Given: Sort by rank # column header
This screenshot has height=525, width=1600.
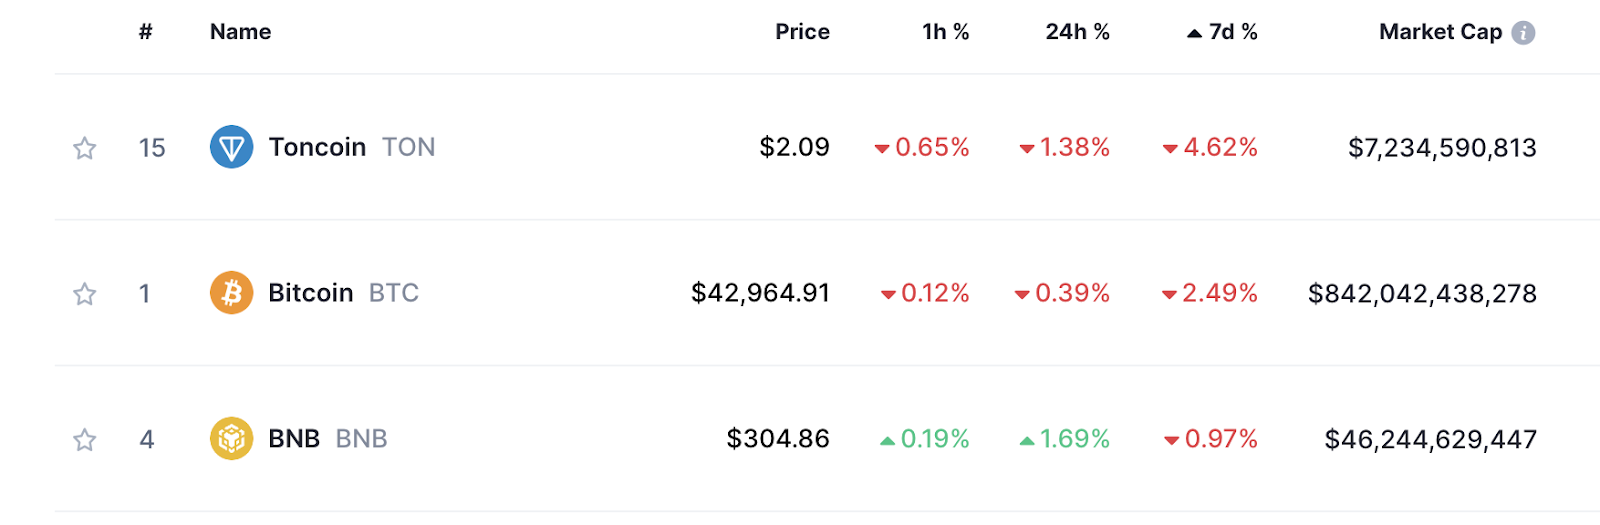Looking at the screenshot, I should click(x=146, y=32).
